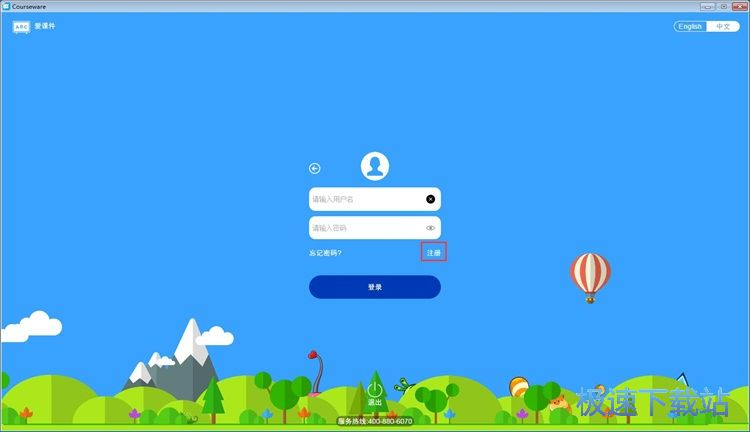Focus the username input field
Image resolution: width=750 pixels, height=432 pixels.
pyautogui.click(x=375, y=199)
